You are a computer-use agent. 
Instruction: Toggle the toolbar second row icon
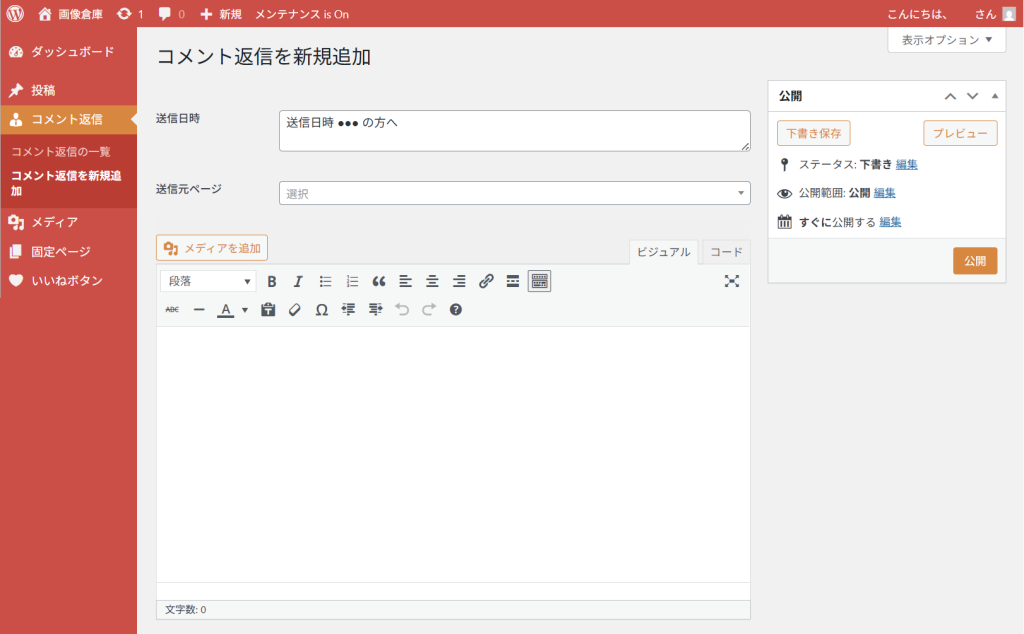[x=539, y=281]
